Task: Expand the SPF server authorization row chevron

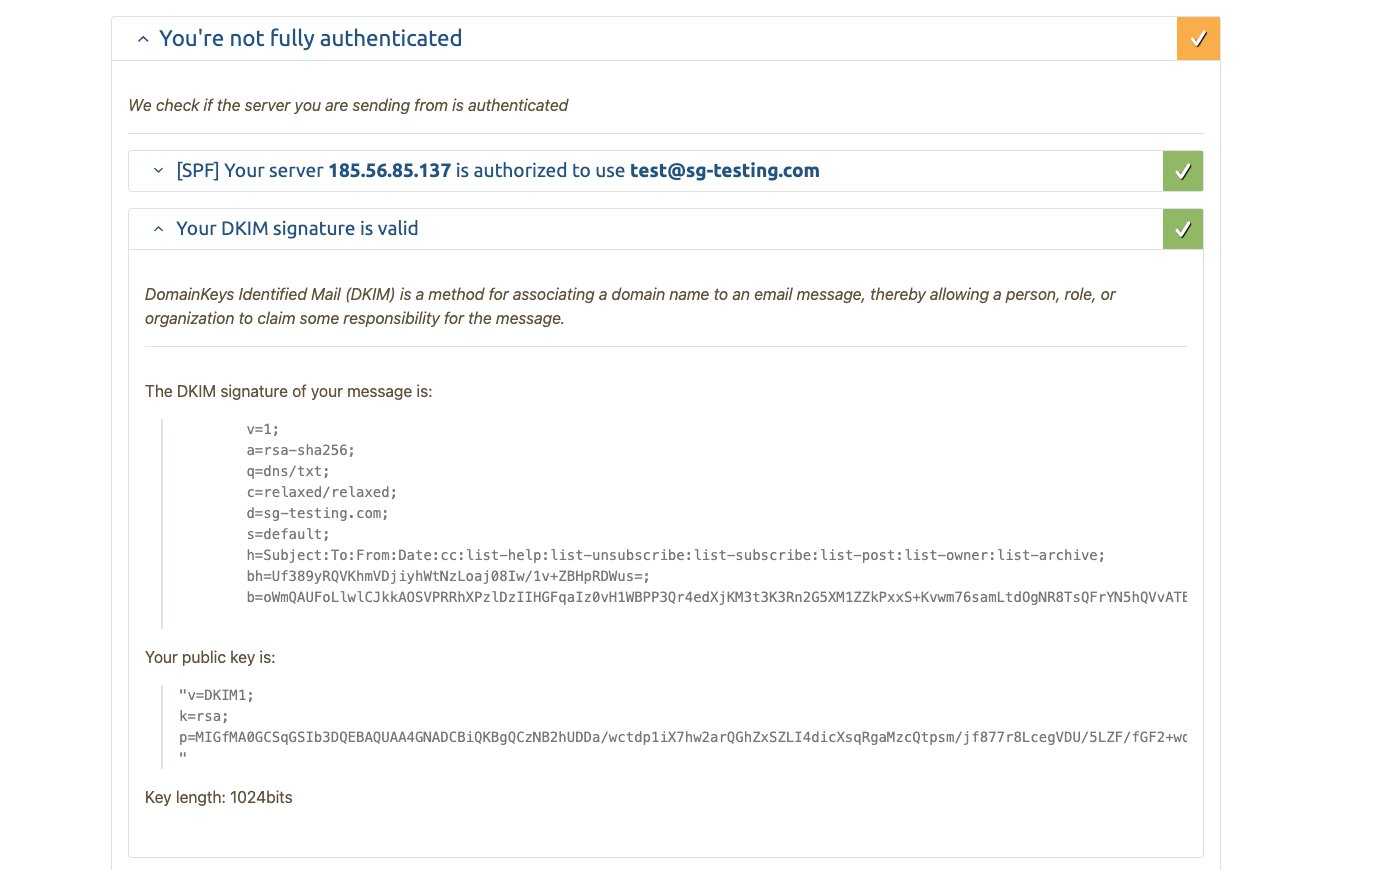Action: click(158, 171)
